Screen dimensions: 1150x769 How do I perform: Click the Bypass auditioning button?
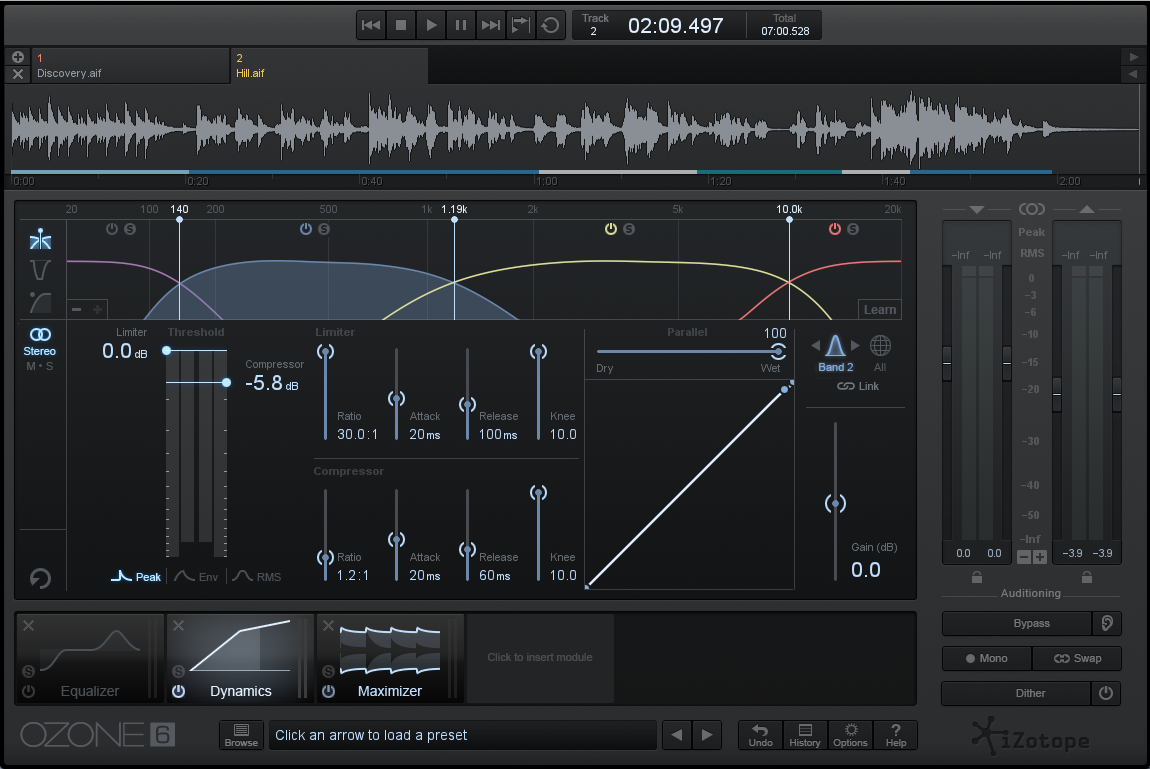coord(1017,623)
